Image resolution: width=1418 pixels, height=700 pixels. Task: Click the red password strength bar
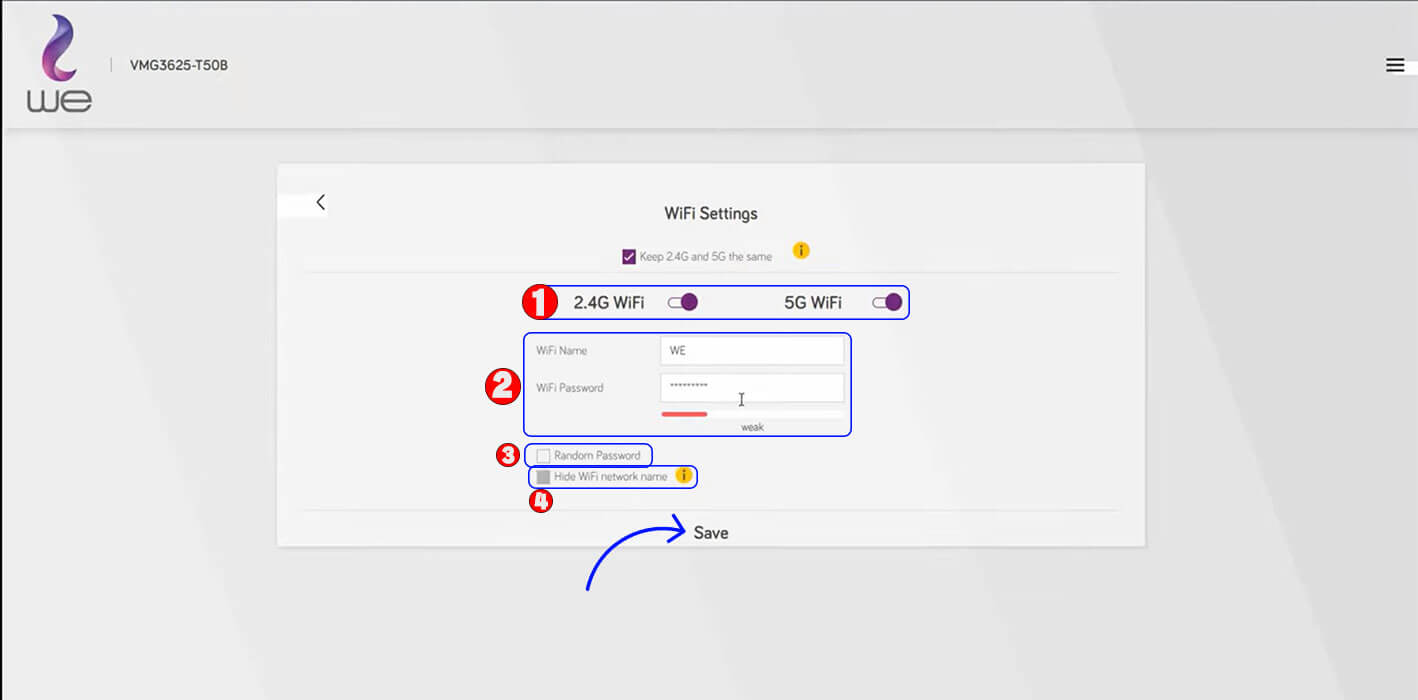pyautogui.click(x=684, y=414)
